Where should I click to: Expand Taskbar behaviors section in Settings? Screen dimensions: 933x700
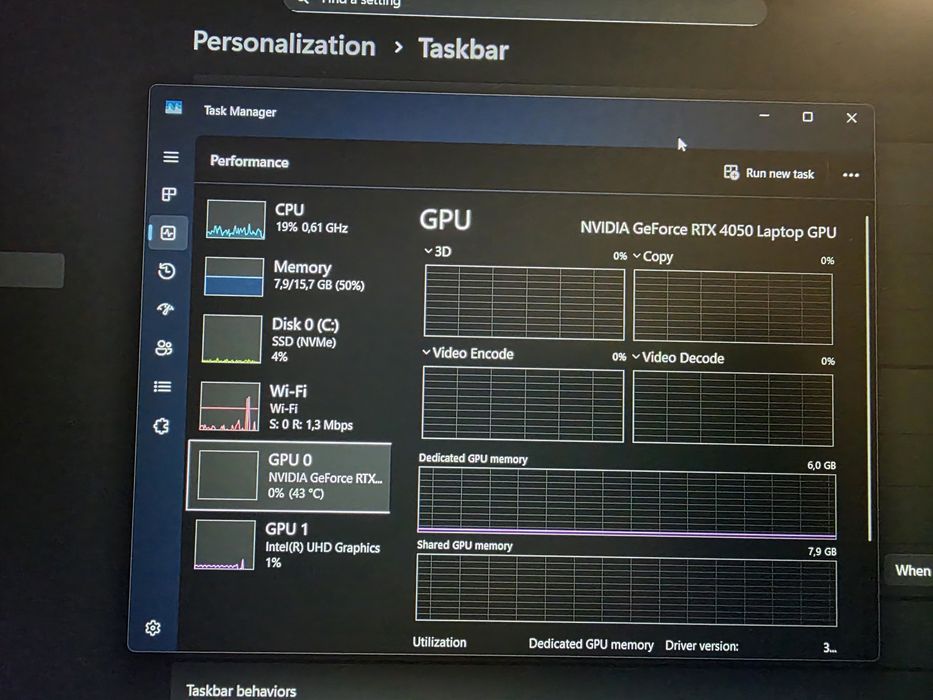[x=241, y=690]
